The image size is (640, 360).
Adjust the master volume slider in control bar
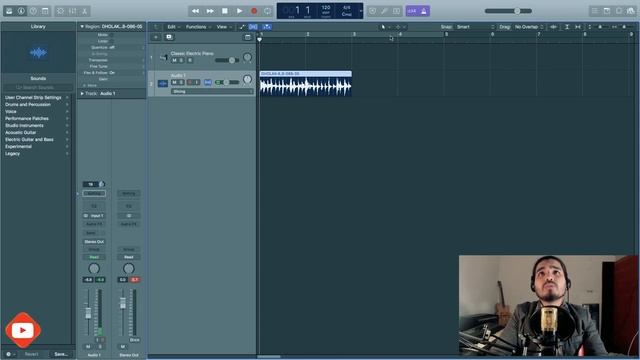tap(508, 11)
